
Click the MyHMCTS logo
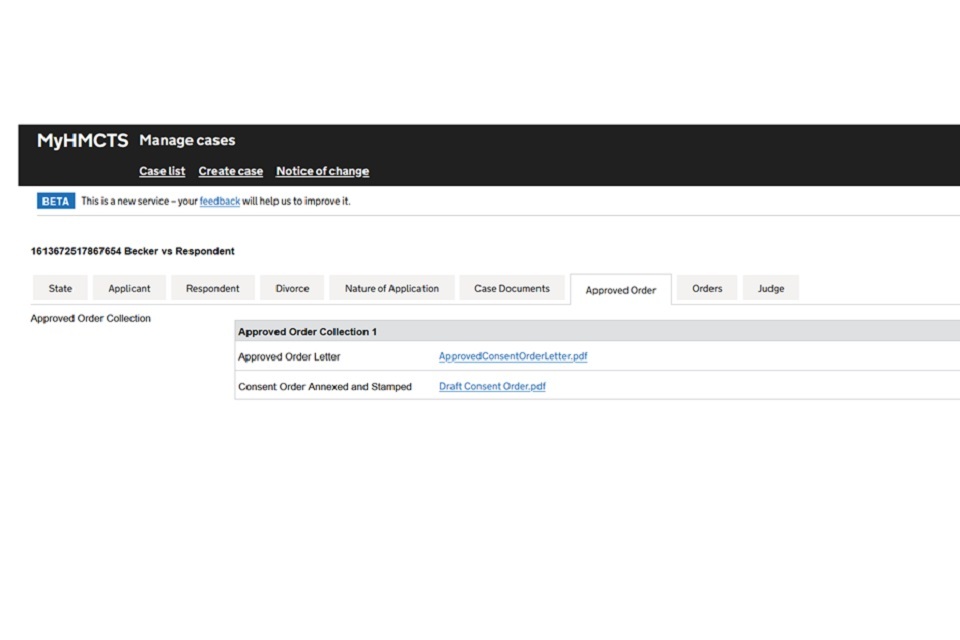(82, 141)
